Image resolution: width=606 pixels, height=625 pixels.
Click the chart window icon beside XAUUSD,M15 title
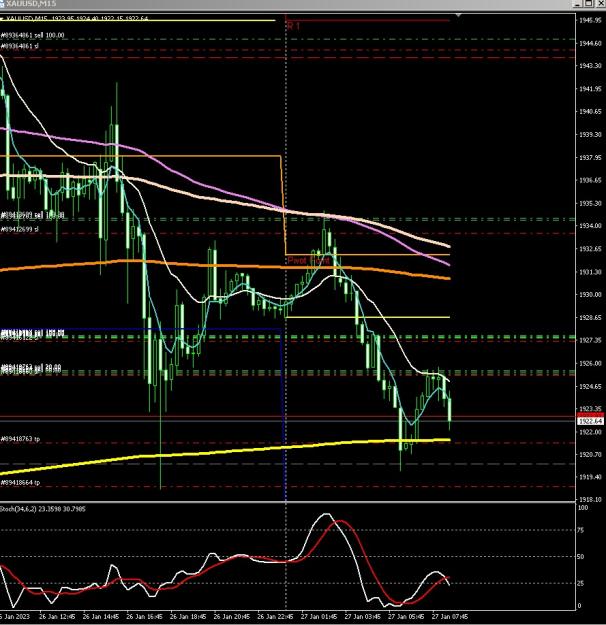tap(2, 4)
